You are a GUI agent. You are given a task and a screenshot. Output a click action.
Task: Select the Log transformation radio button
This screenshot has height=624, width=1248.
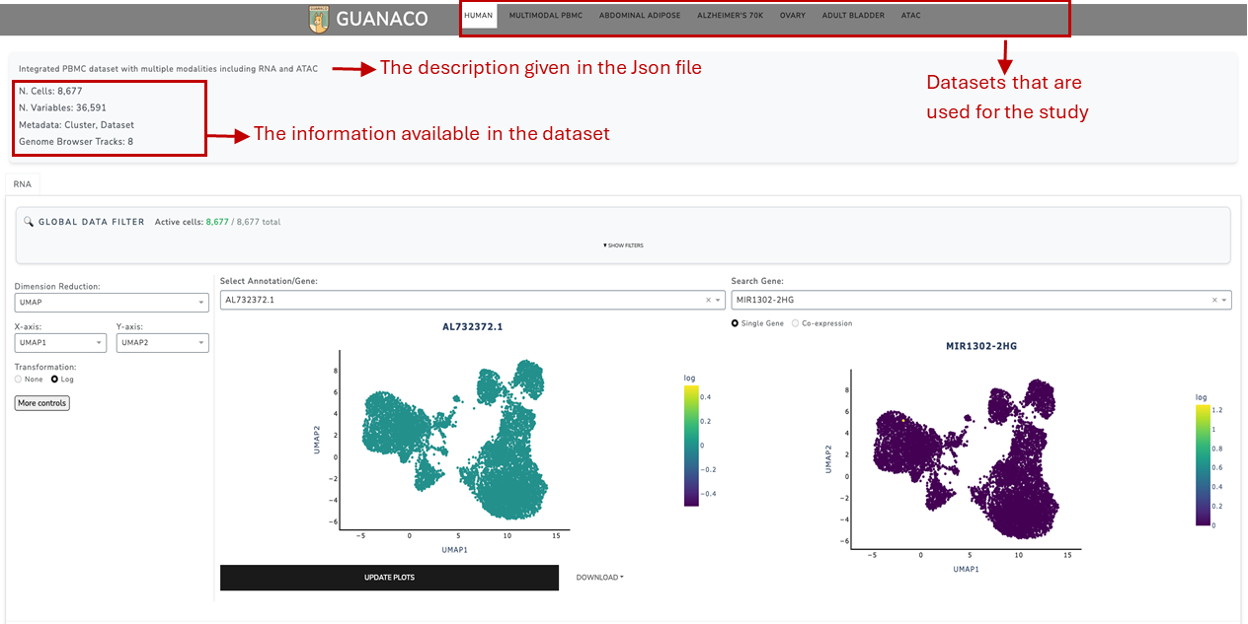point(55,380)
